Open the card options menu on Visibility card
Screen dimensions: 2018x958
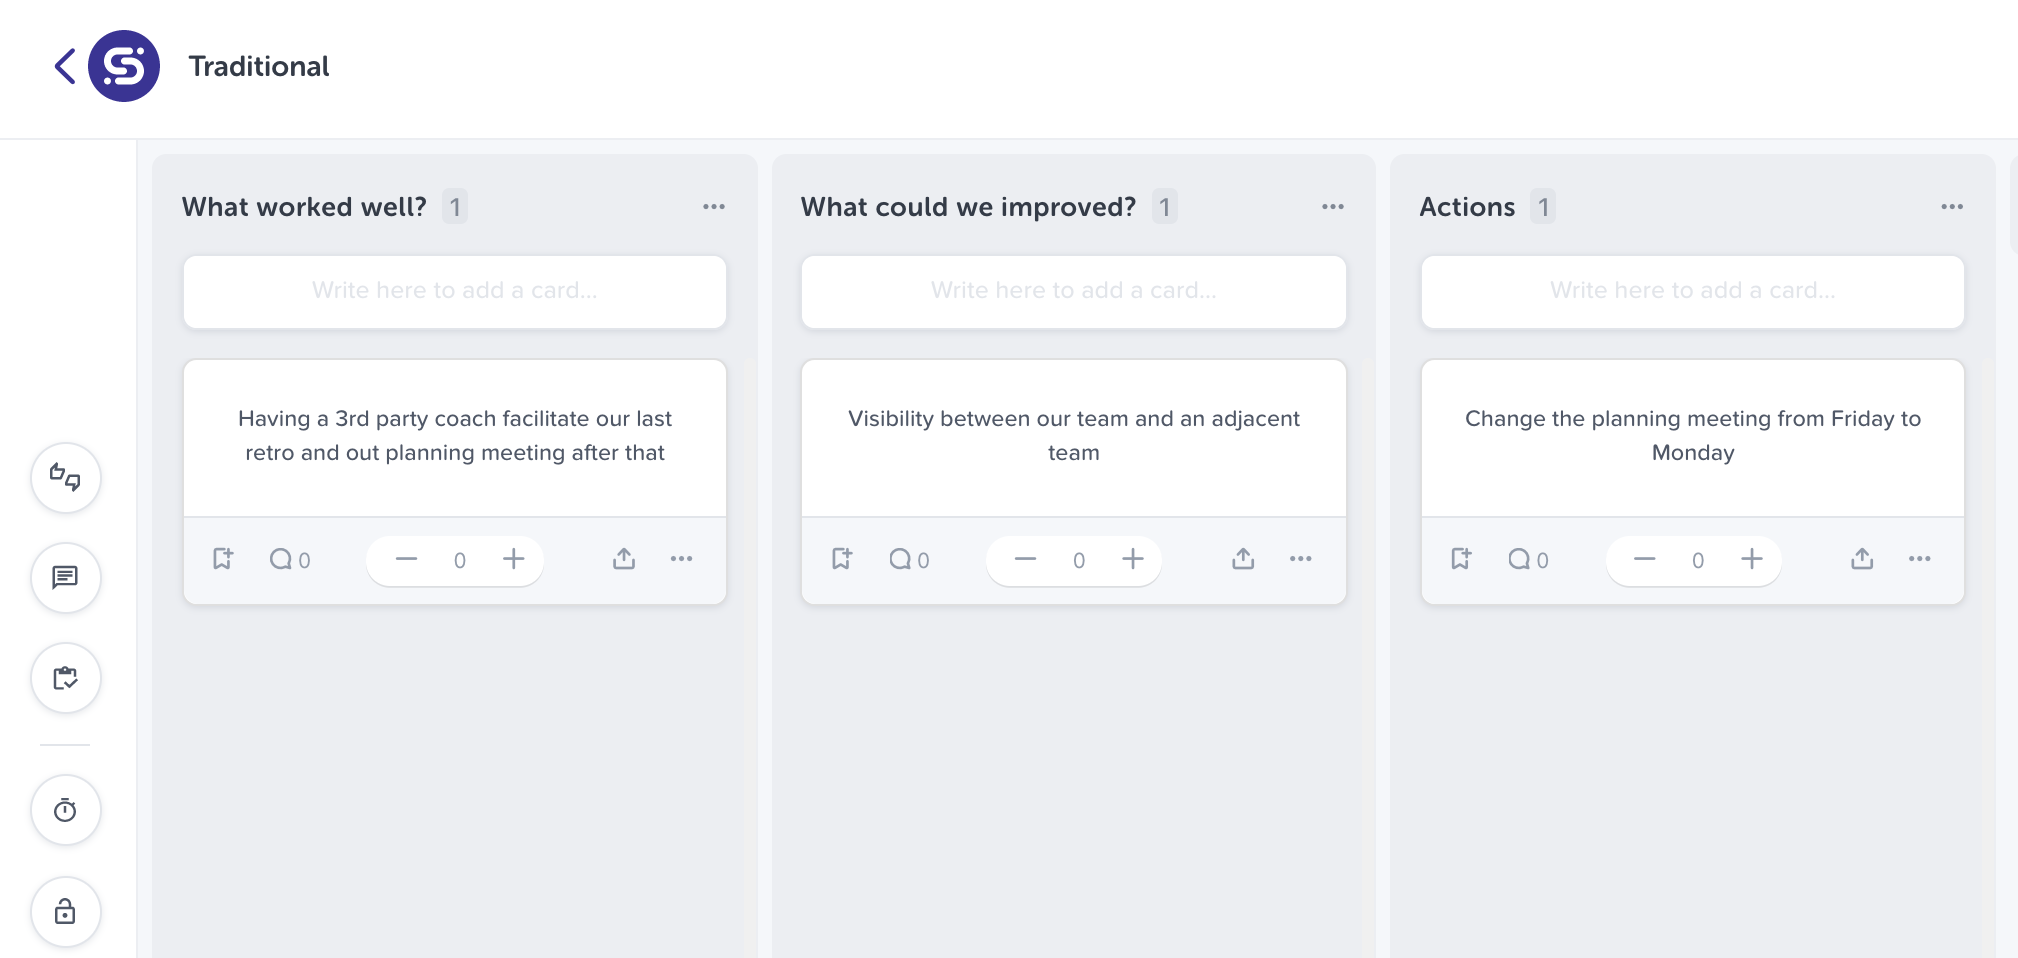[1301, 559]
